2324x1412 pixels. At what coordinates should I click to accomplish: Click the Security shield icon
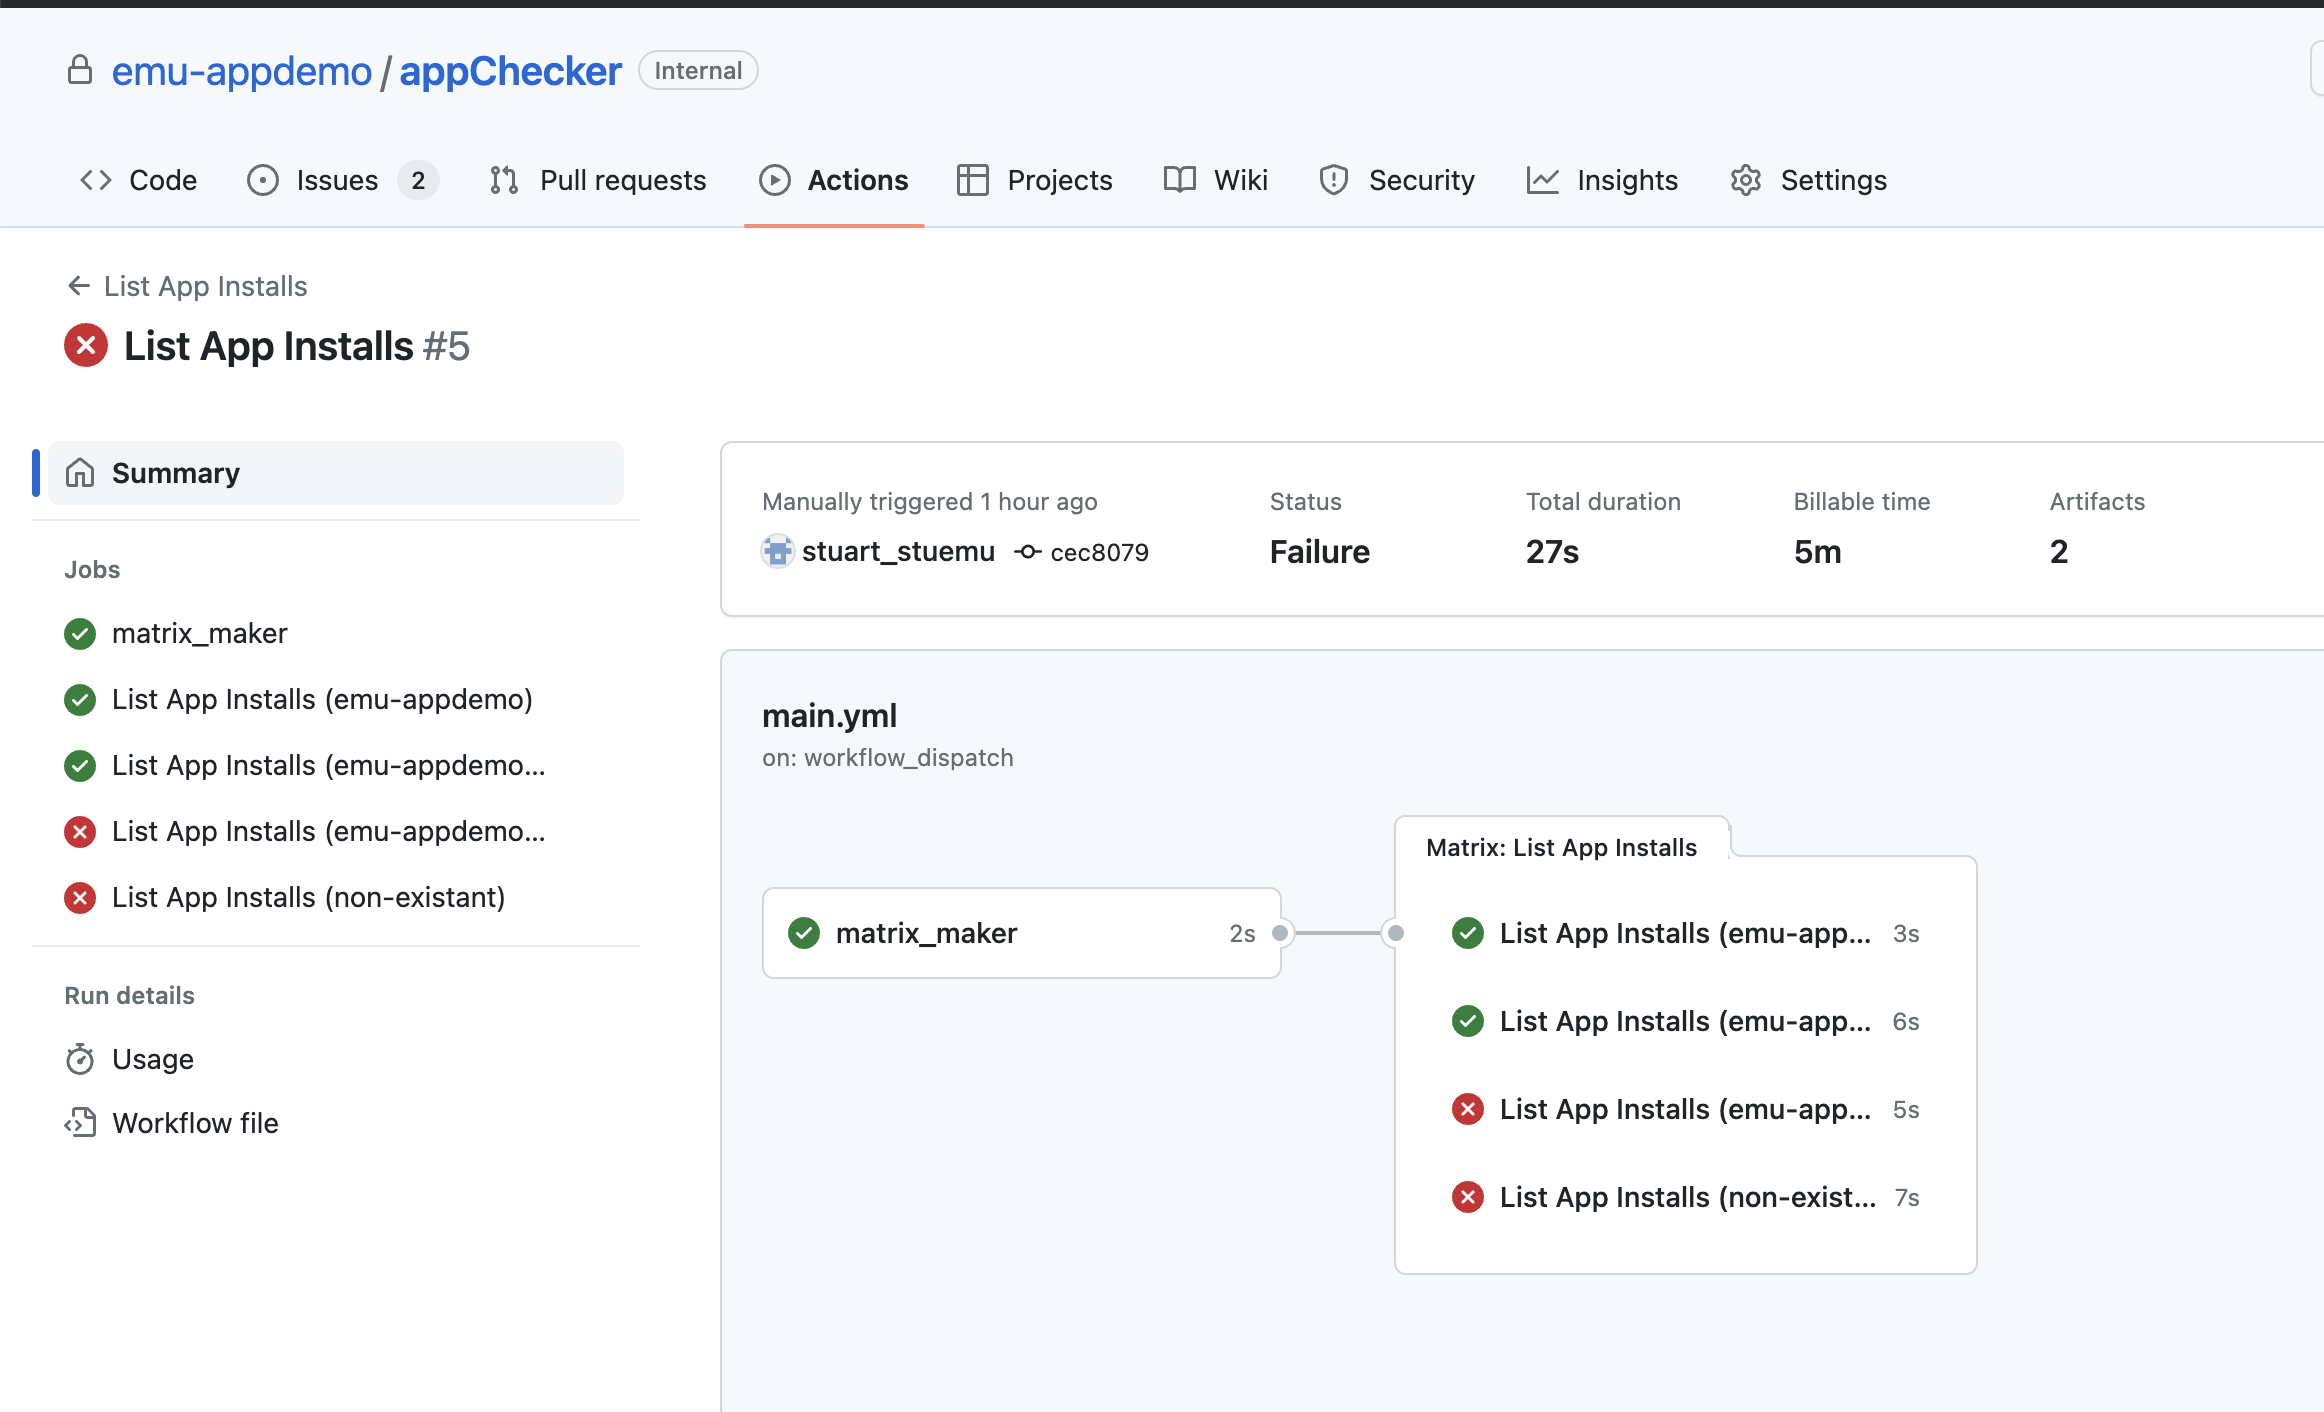click(x=1334, y=180)
